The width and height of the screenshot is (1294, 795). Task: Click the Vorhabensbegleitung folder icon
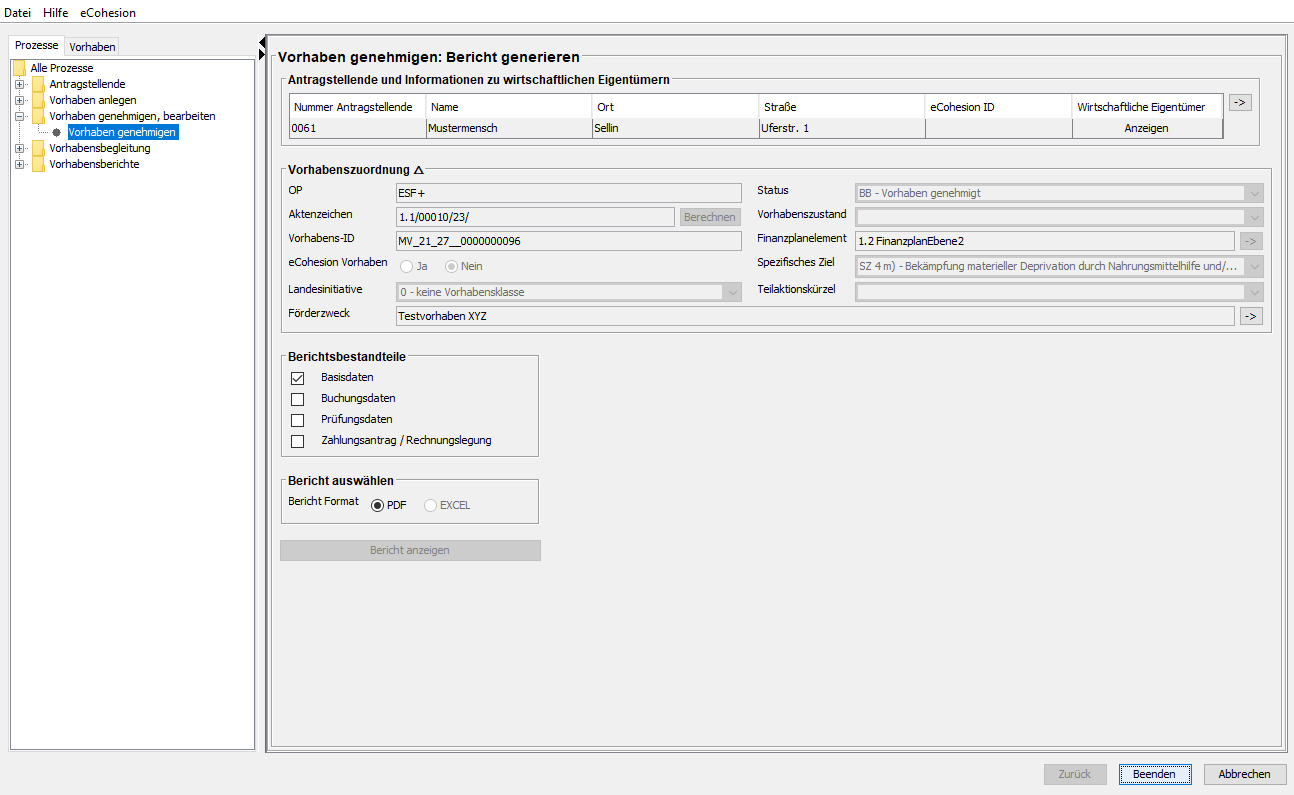[x=38, y=149]
